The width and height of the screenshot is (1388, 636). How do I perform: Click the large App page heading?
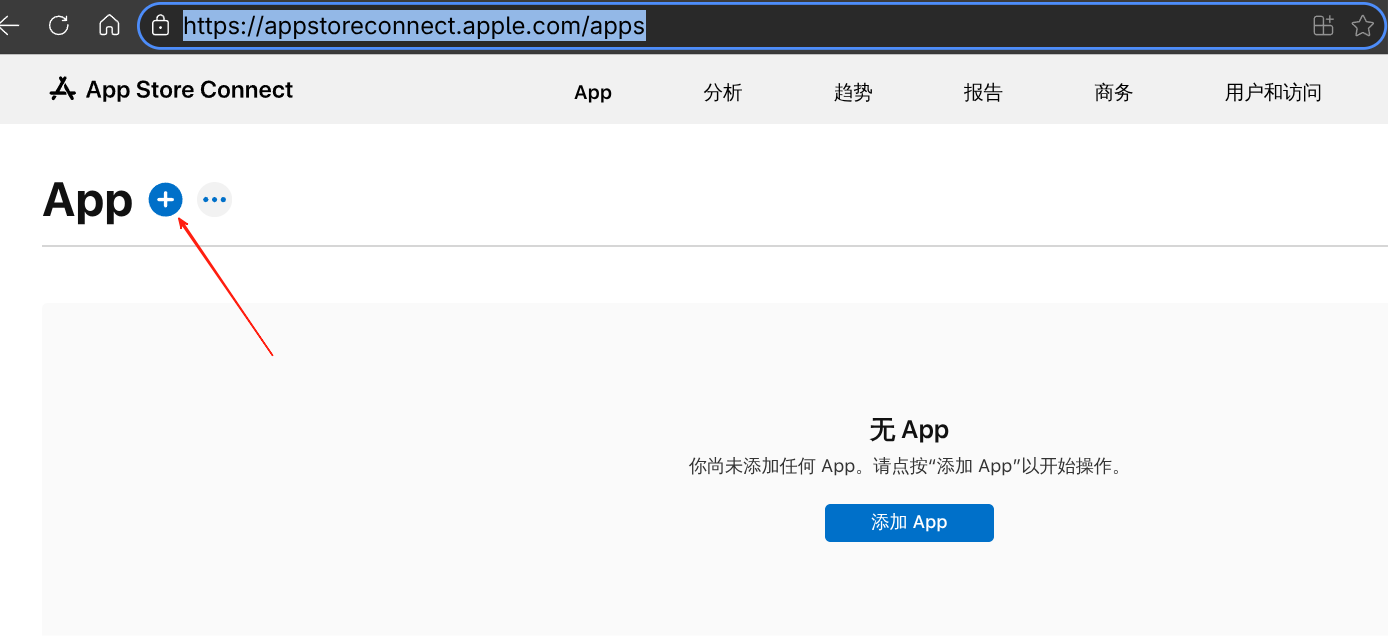(x=88, y=201)
